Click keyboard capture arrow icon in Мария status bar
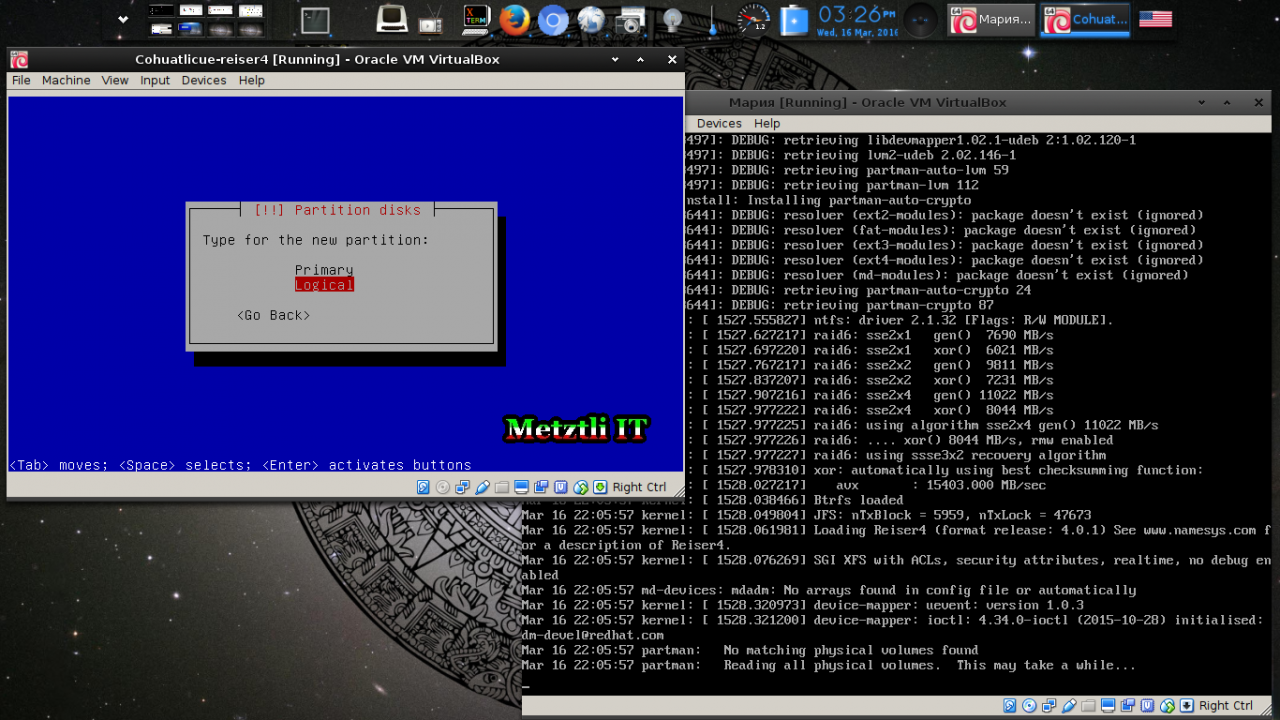Viewport: 1280px width, 720px height. [x=1187, y=706]
